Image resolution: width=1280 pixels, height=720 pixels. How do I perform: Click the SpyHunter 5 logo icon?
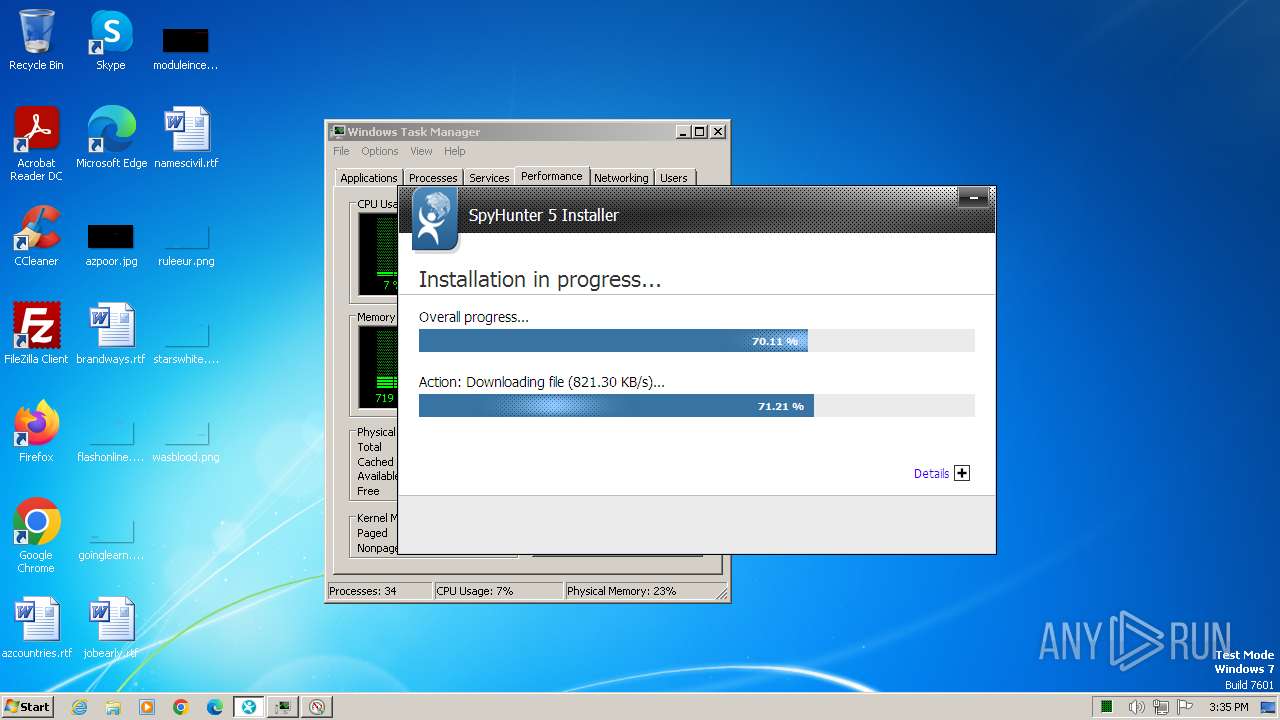coord(435,219)
